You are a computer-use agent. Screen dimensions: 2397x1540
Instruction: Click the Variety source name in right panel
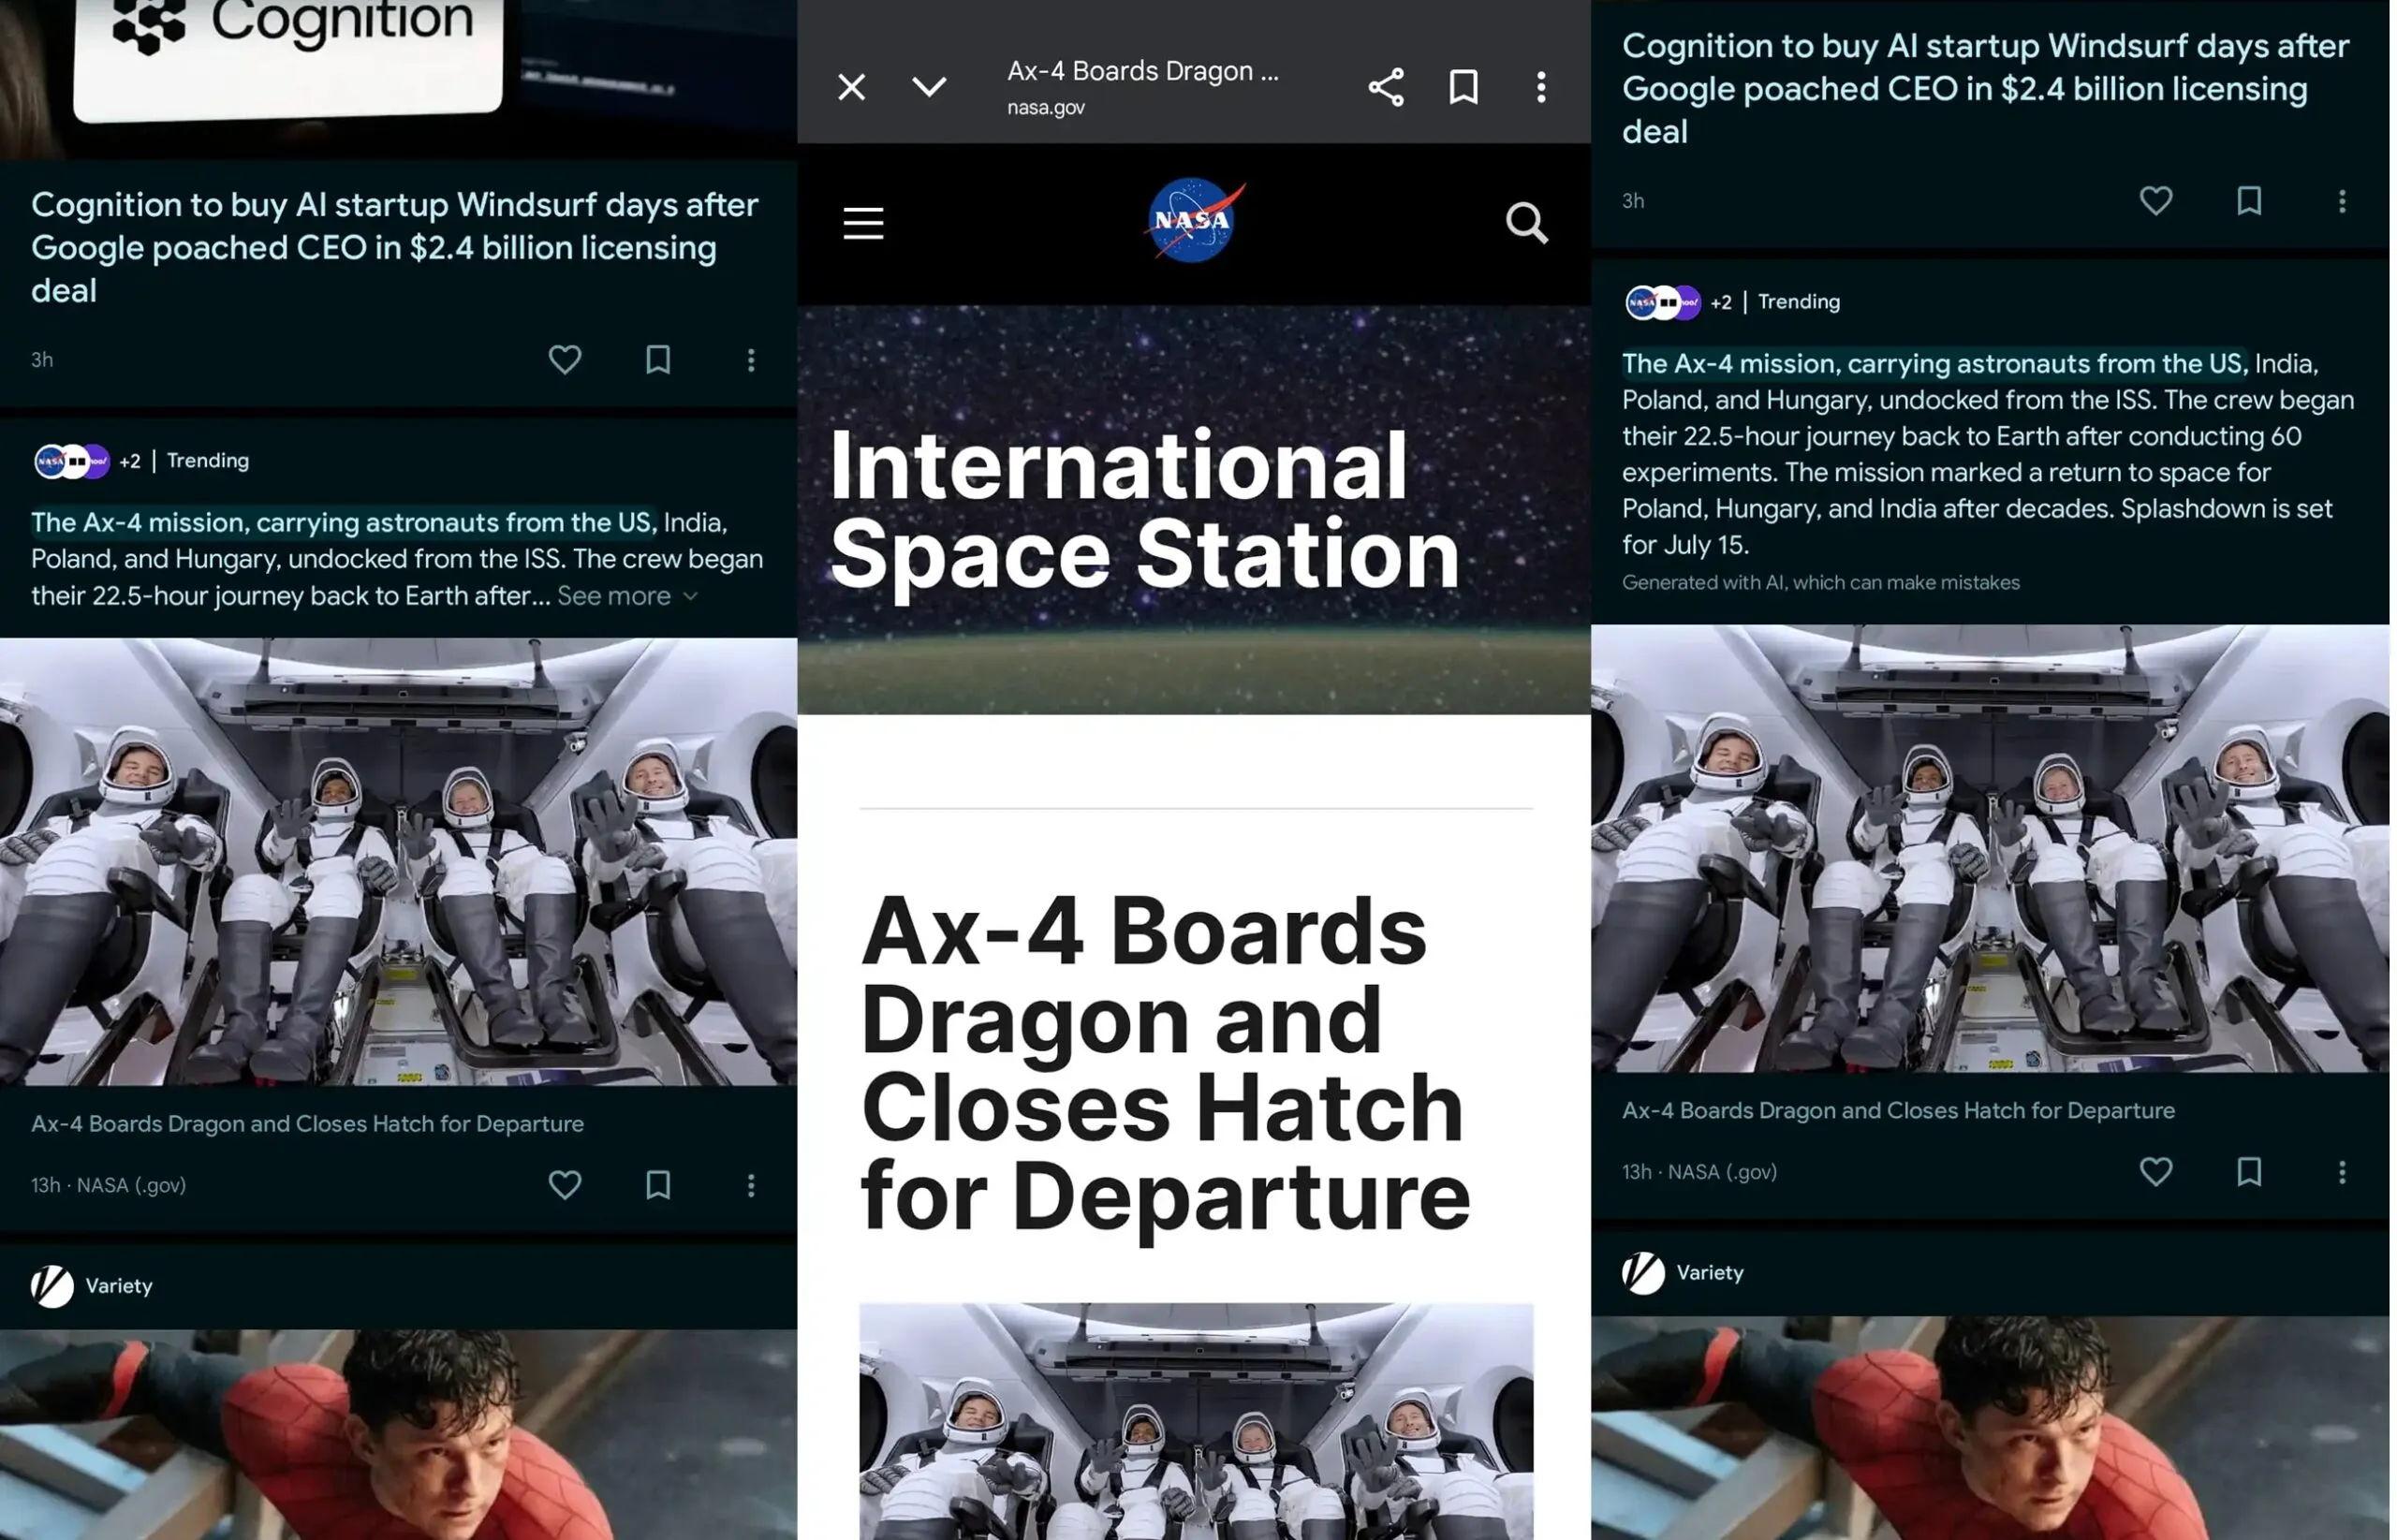pos(1710,1273)
